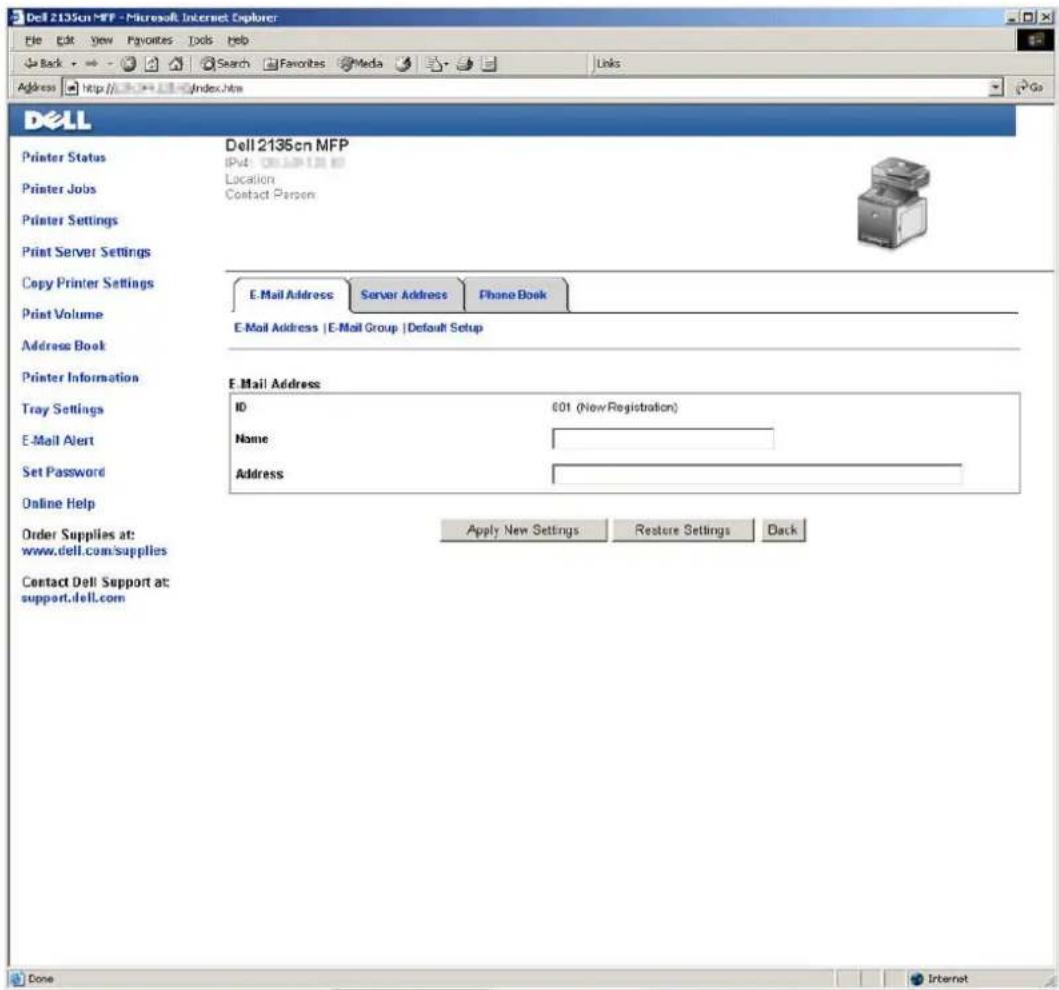Go to the browser Home icon
Screen dimensions: 1059x990
(x=176, y=64)
